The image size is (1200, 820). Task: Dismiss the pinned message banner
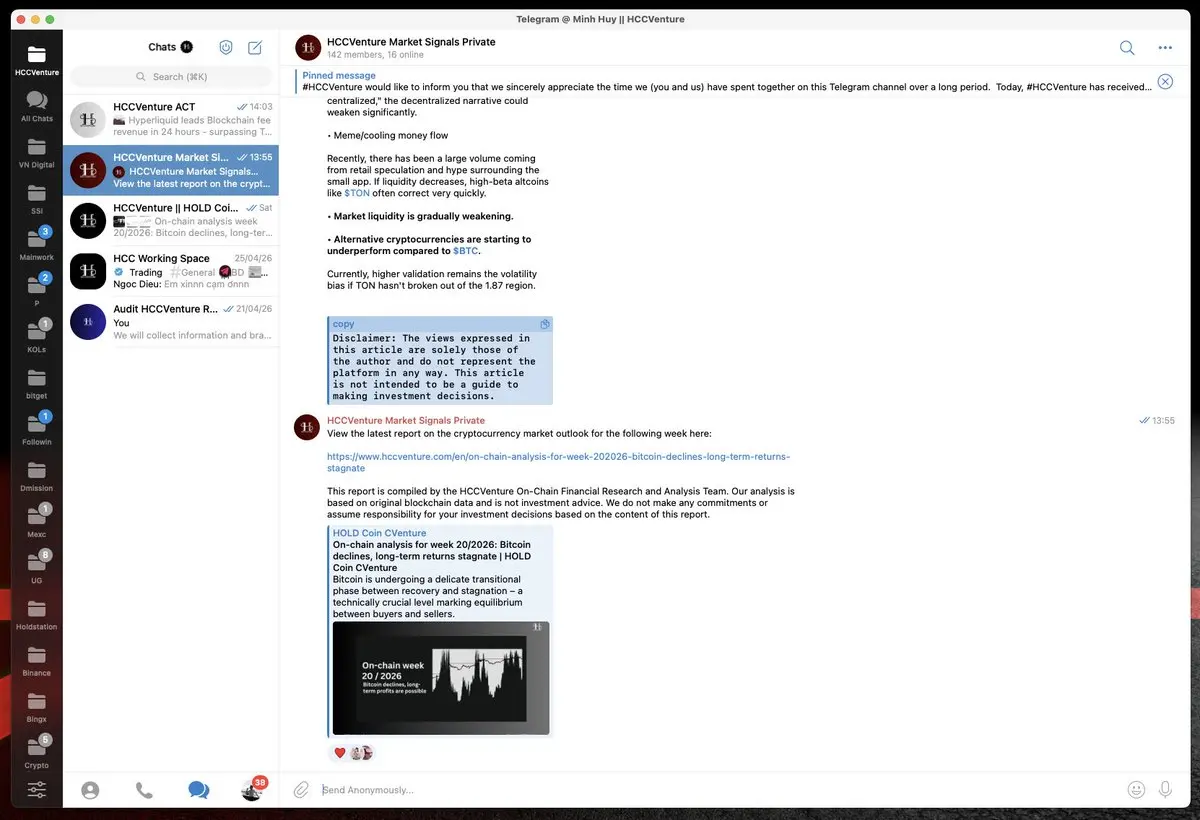(1165, 81)
